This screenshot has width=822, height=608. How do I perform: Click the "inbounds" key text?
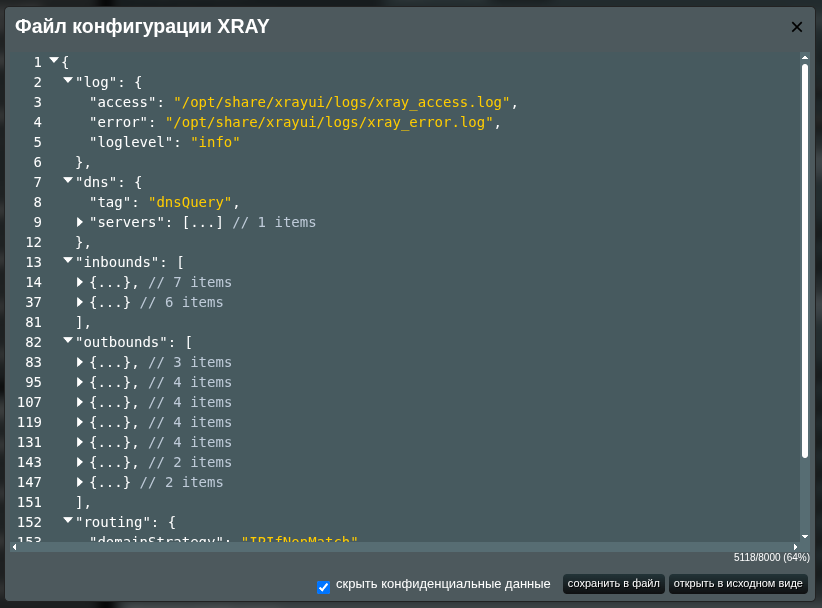coord(117,262)
